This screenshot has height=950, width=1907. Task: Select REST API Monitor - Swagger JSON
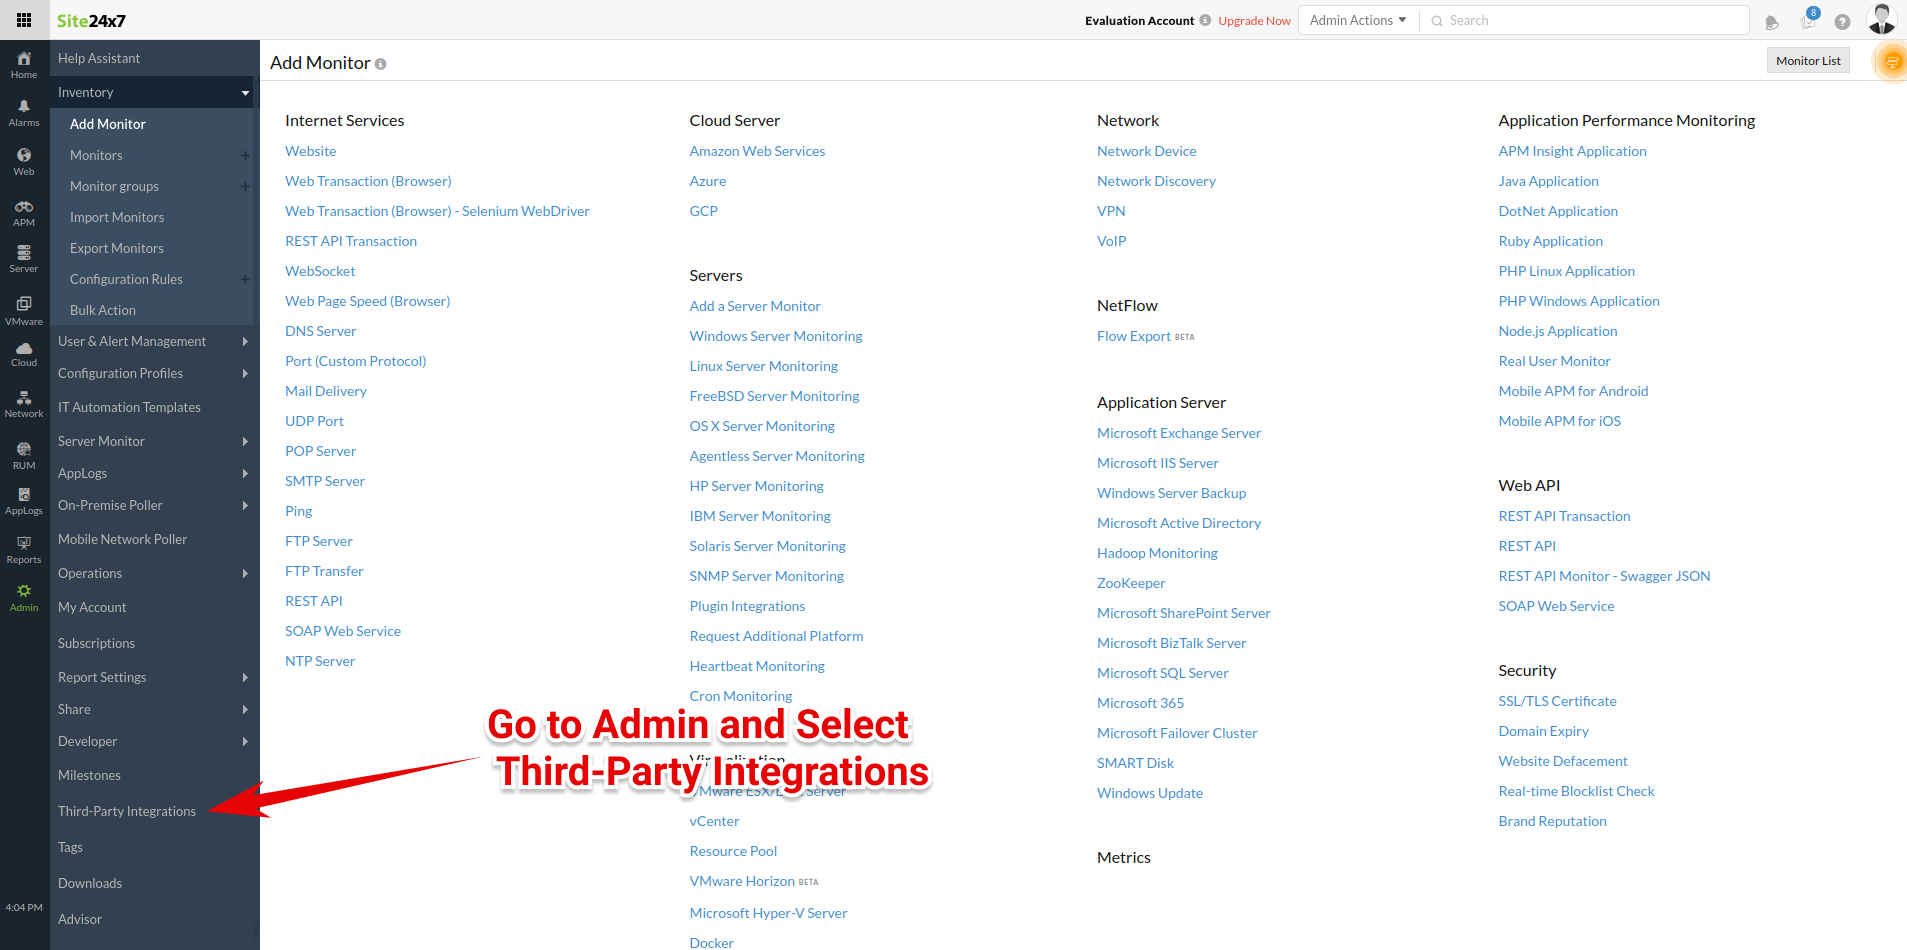coord(1604,576)
